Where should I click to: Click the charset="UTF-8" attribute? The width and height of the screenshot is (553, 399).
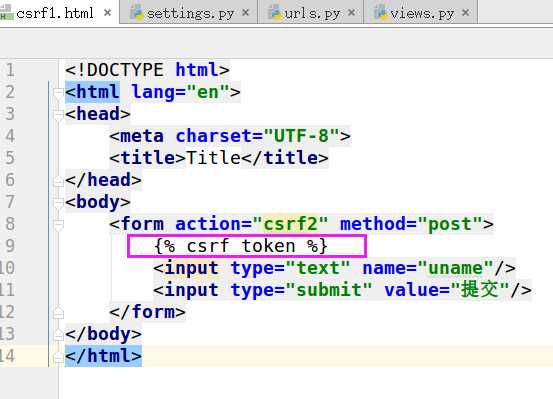[258, 136]
